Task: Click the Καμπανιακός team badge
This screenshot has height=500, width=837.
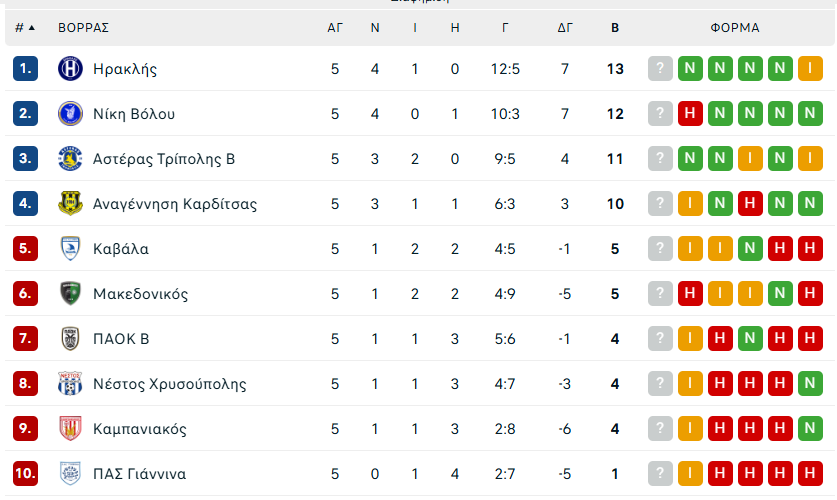Action: click(x=70, y=429)
